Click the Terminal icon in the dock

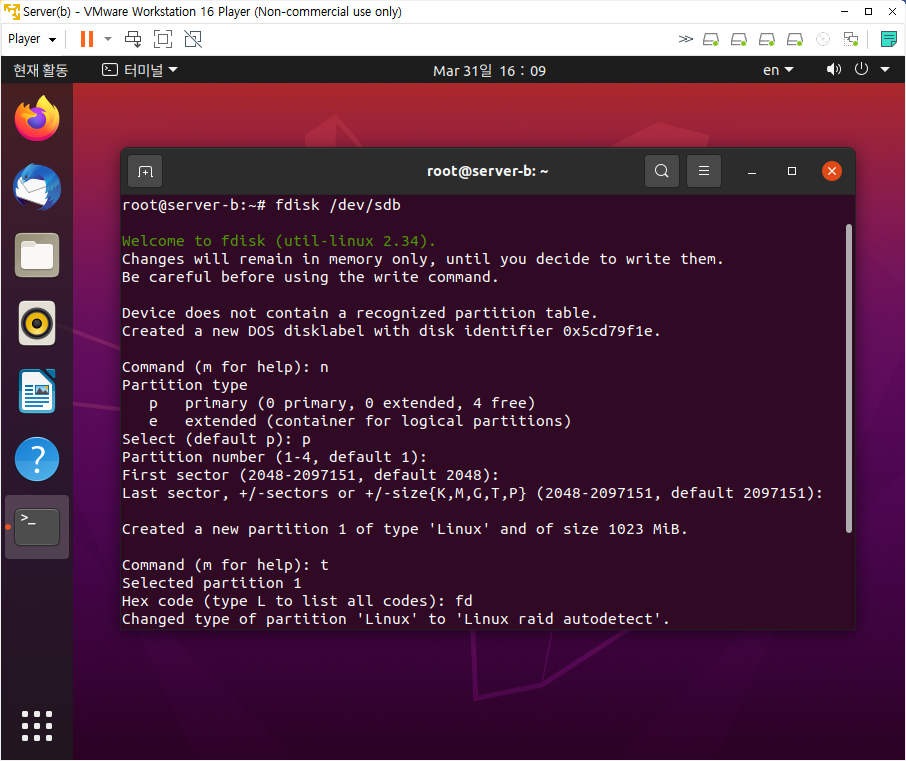pyautogui.click(x=37, y=527)
